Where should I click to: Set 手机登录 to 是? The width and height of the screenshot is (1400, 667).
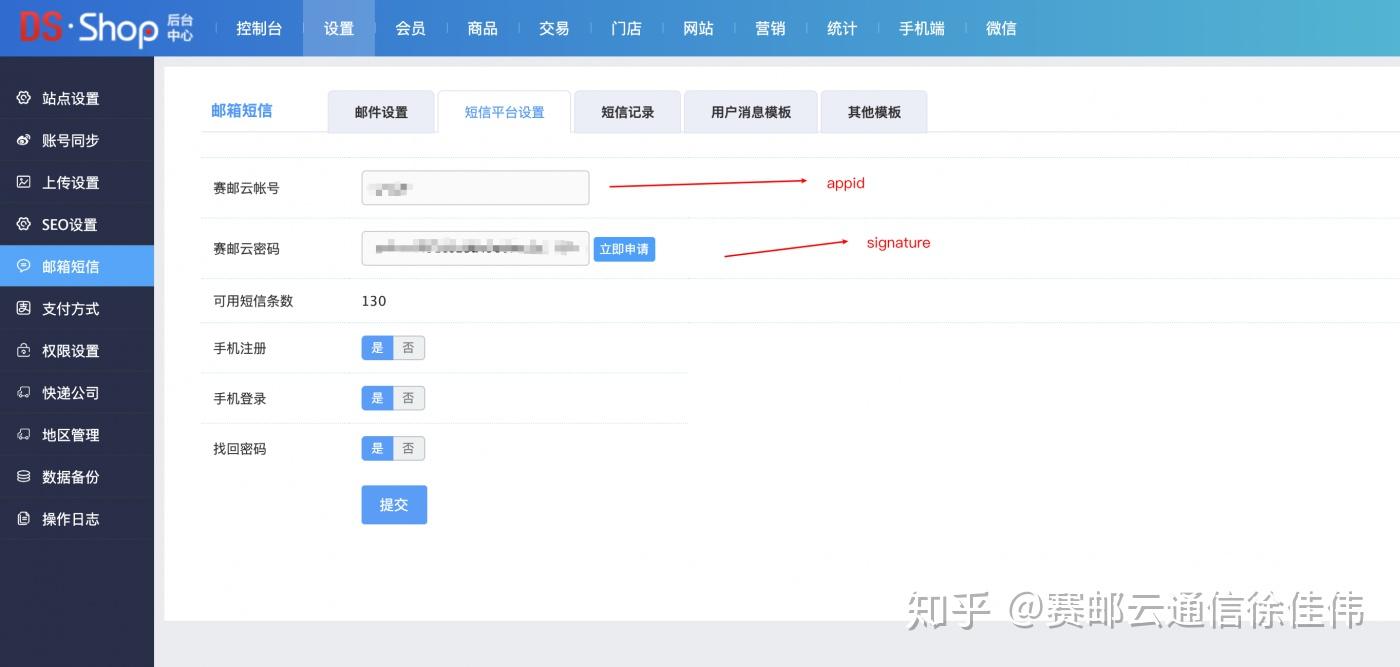click(x=377, y=398)
